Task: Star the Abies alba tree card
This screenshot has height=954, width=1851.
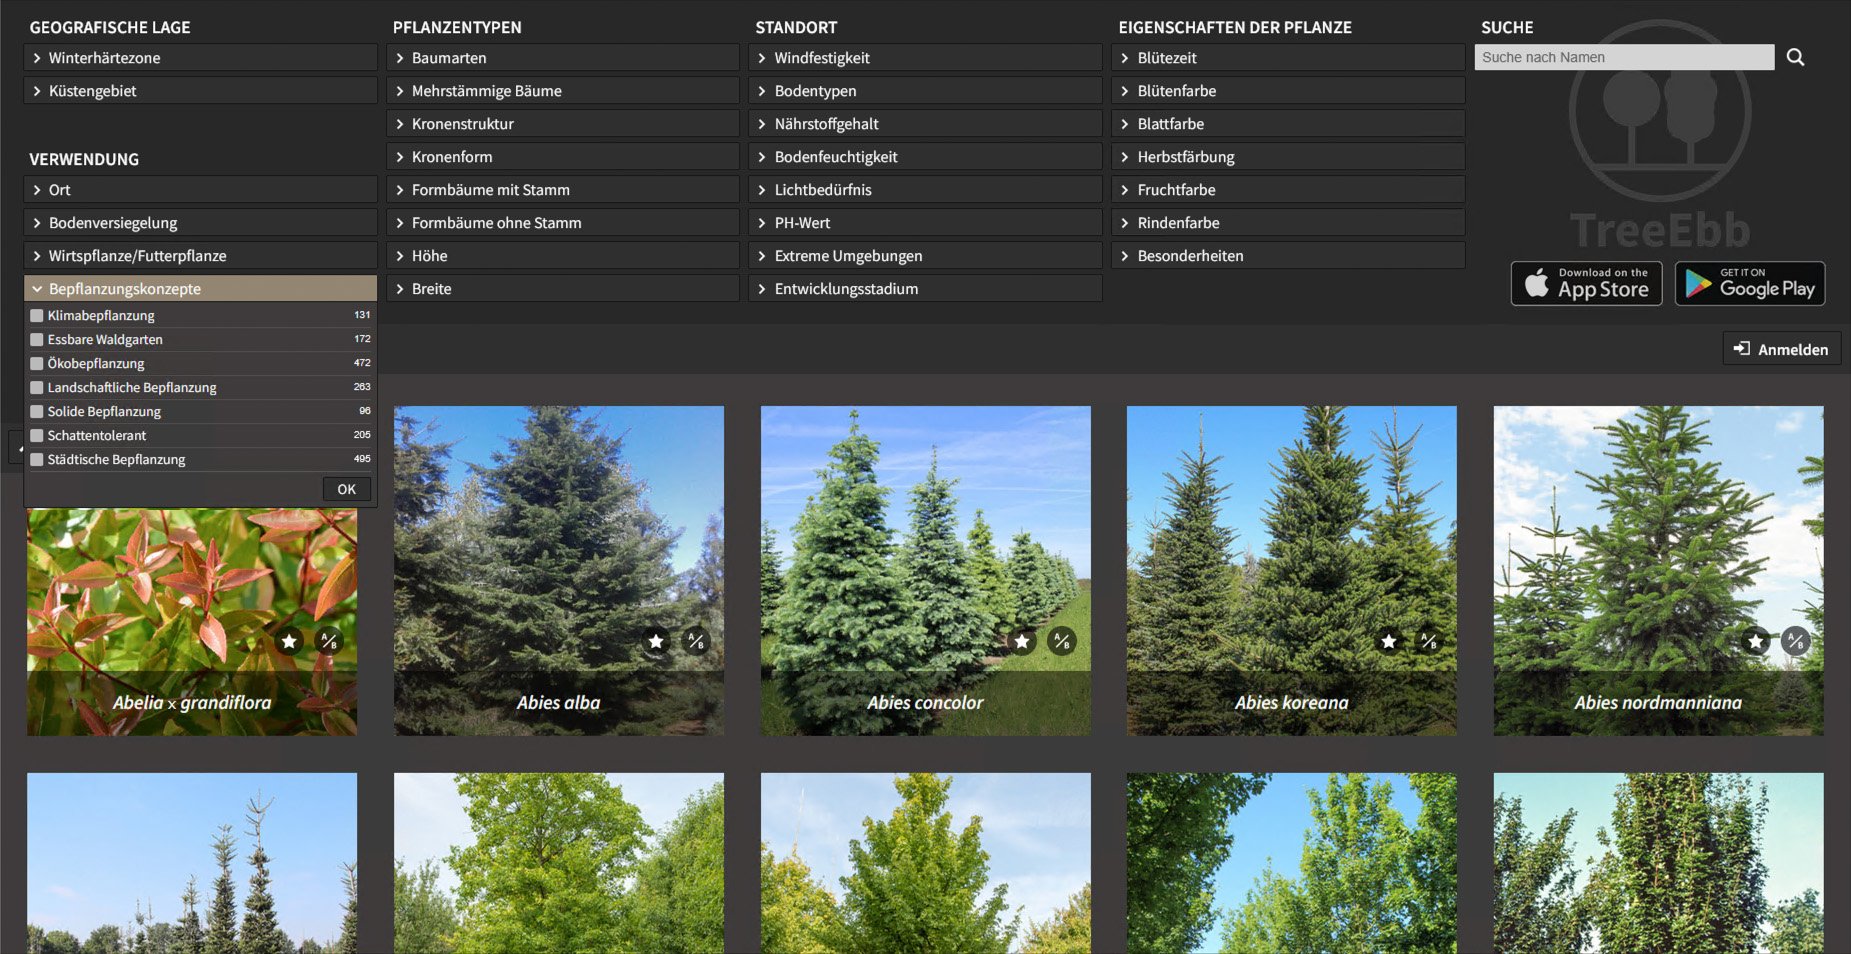Action: (x=656, y=641)
